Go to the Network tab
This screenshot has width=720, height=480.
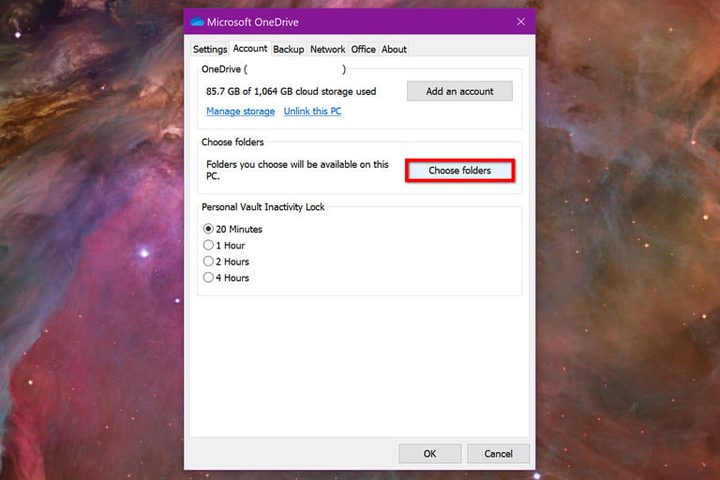tap(327, 49)
